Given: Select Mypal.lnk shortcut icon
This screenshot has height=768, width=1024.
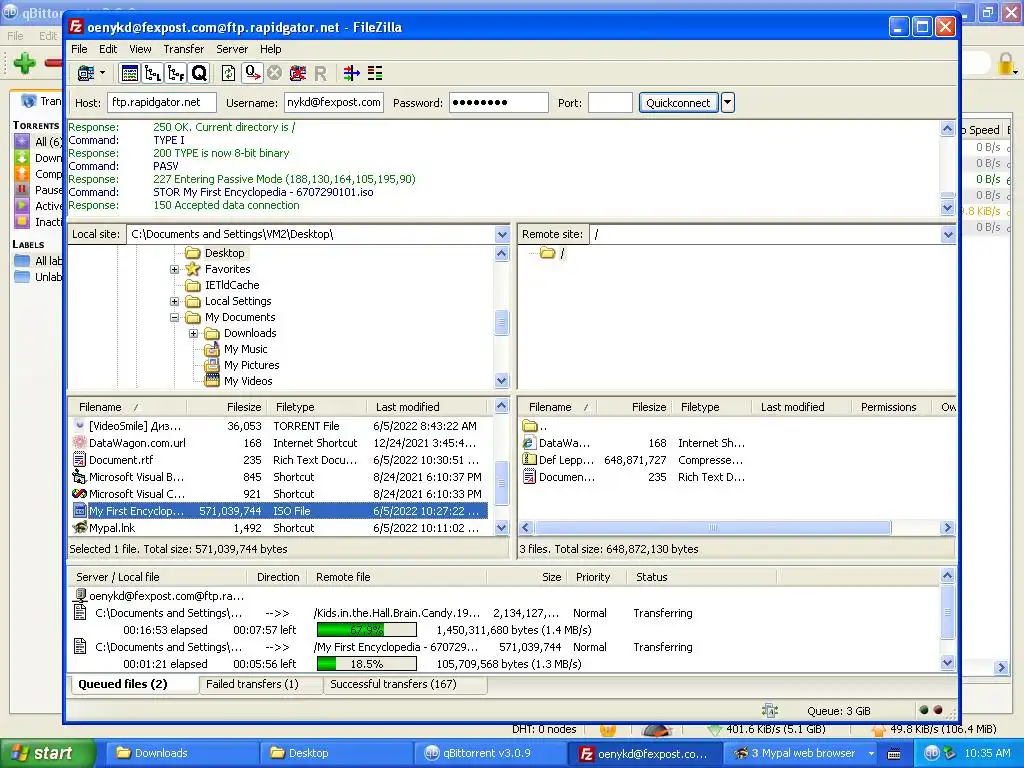Looking at the screenshot, I should pos(80,528).
